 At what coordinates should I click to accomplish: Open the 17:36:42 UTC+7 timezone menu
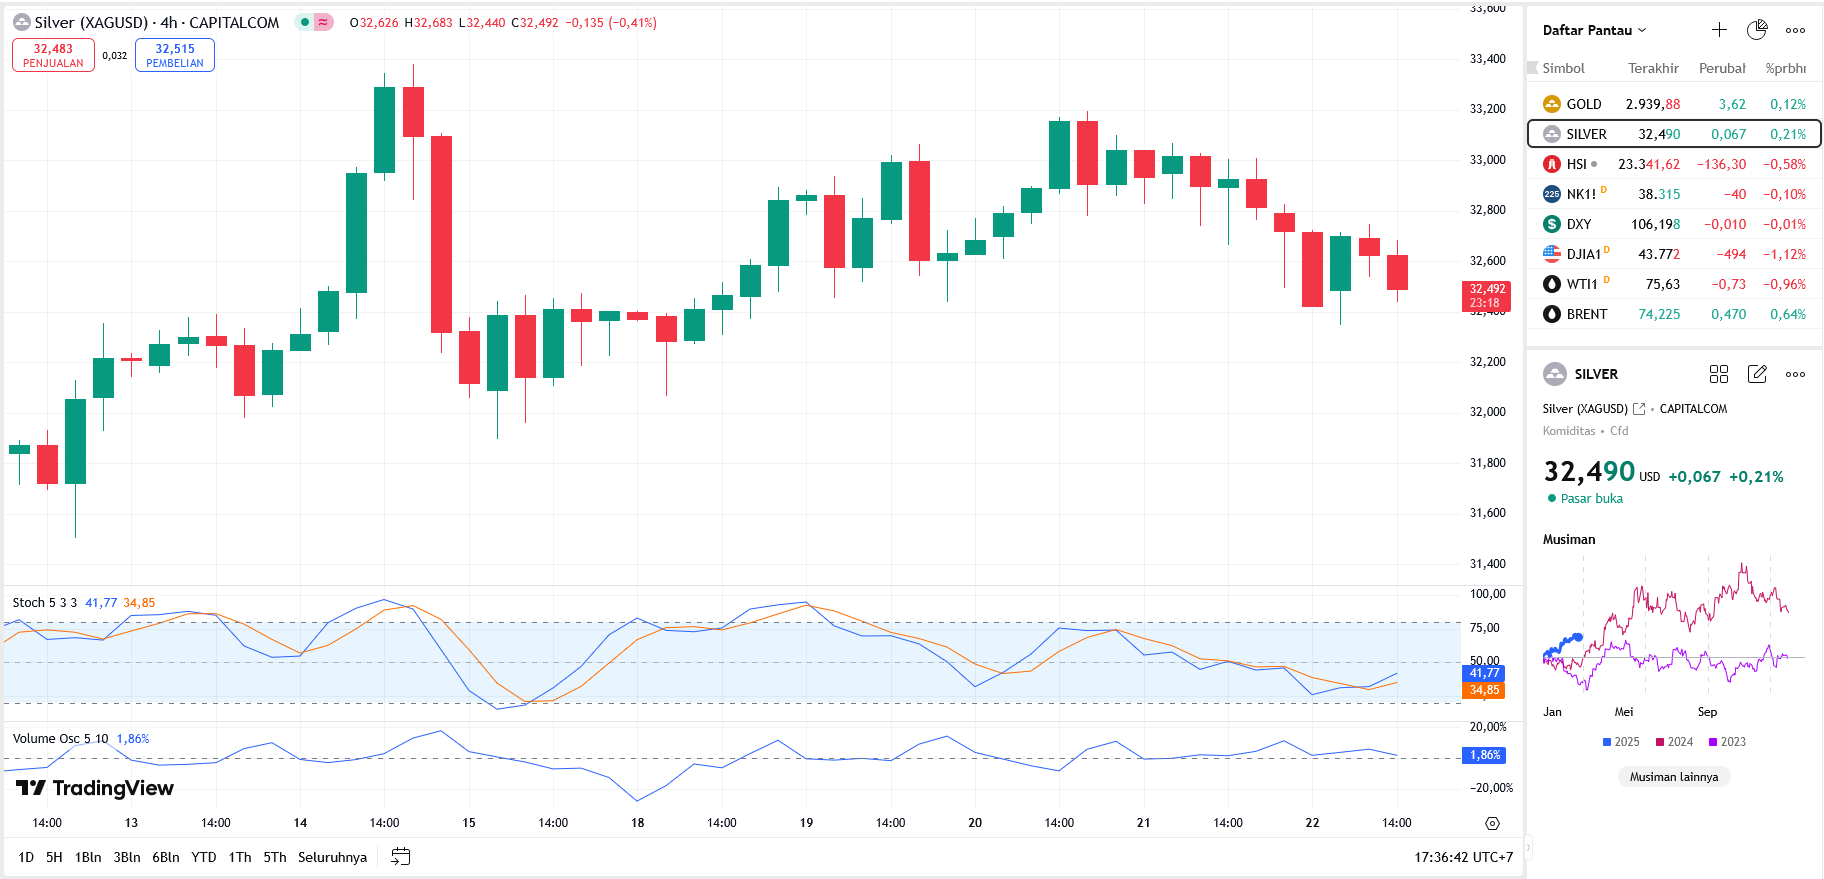[1463, 857]
